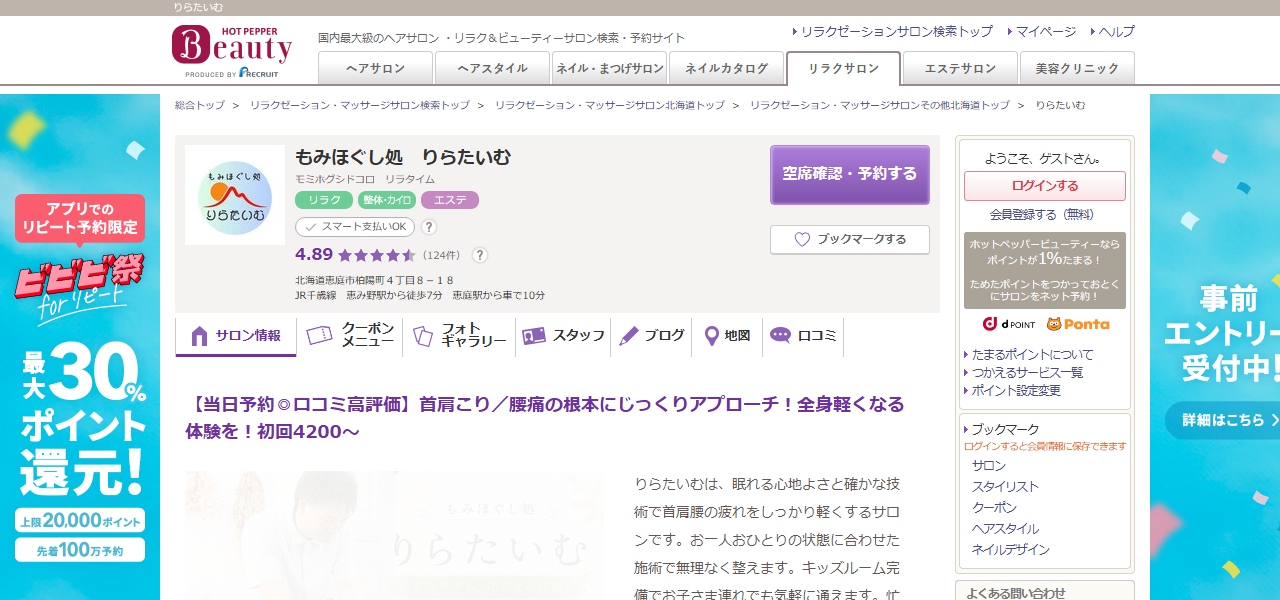Image resolution: width=1280 pixels, height=600 pixels.
Task: Open ヘアスタイル tab
Action: pos(492,68)
